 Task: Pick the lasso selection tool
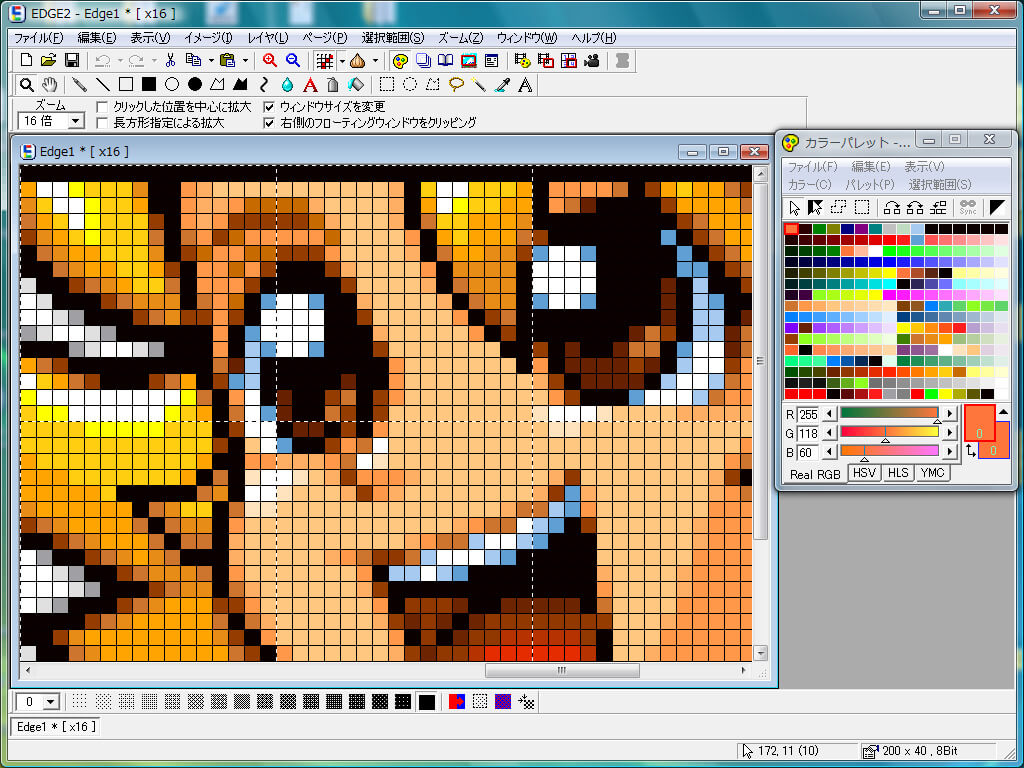click(x=456, y=84)
